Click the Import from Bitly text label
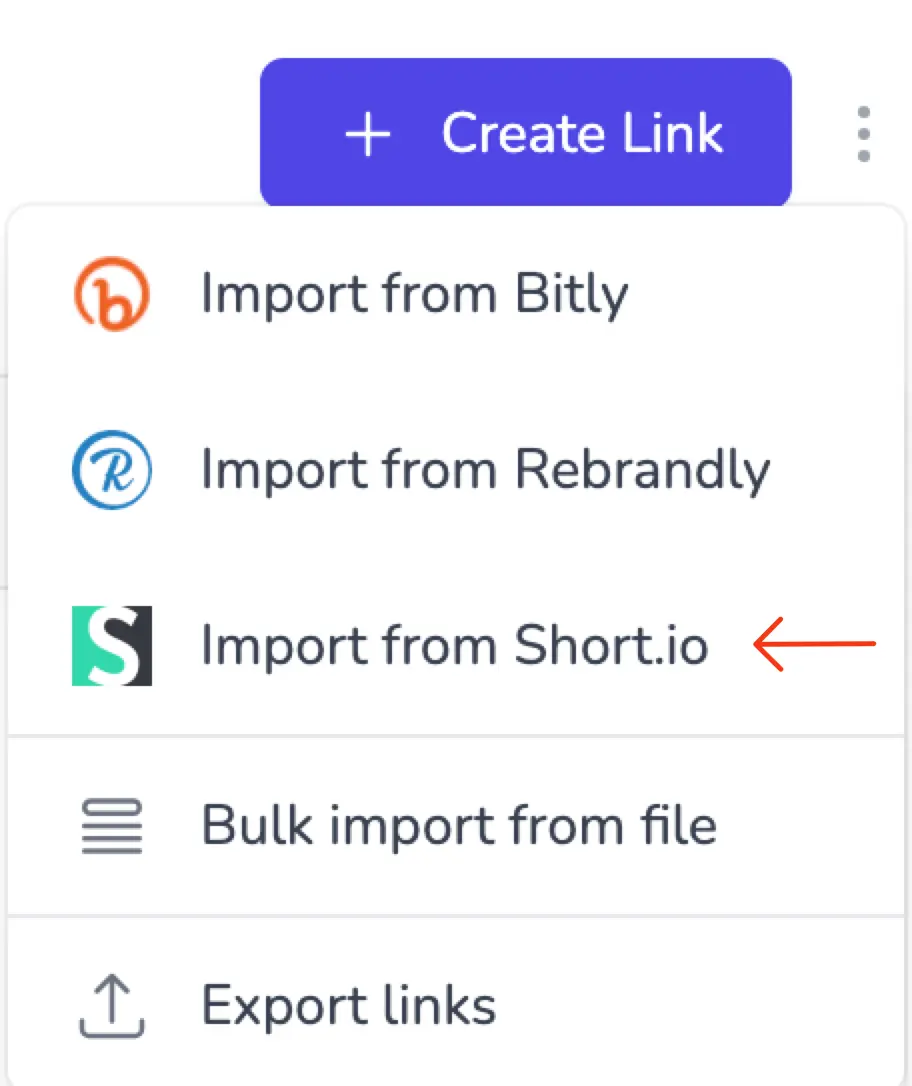The image size is (912, 1086). (414, 293)
